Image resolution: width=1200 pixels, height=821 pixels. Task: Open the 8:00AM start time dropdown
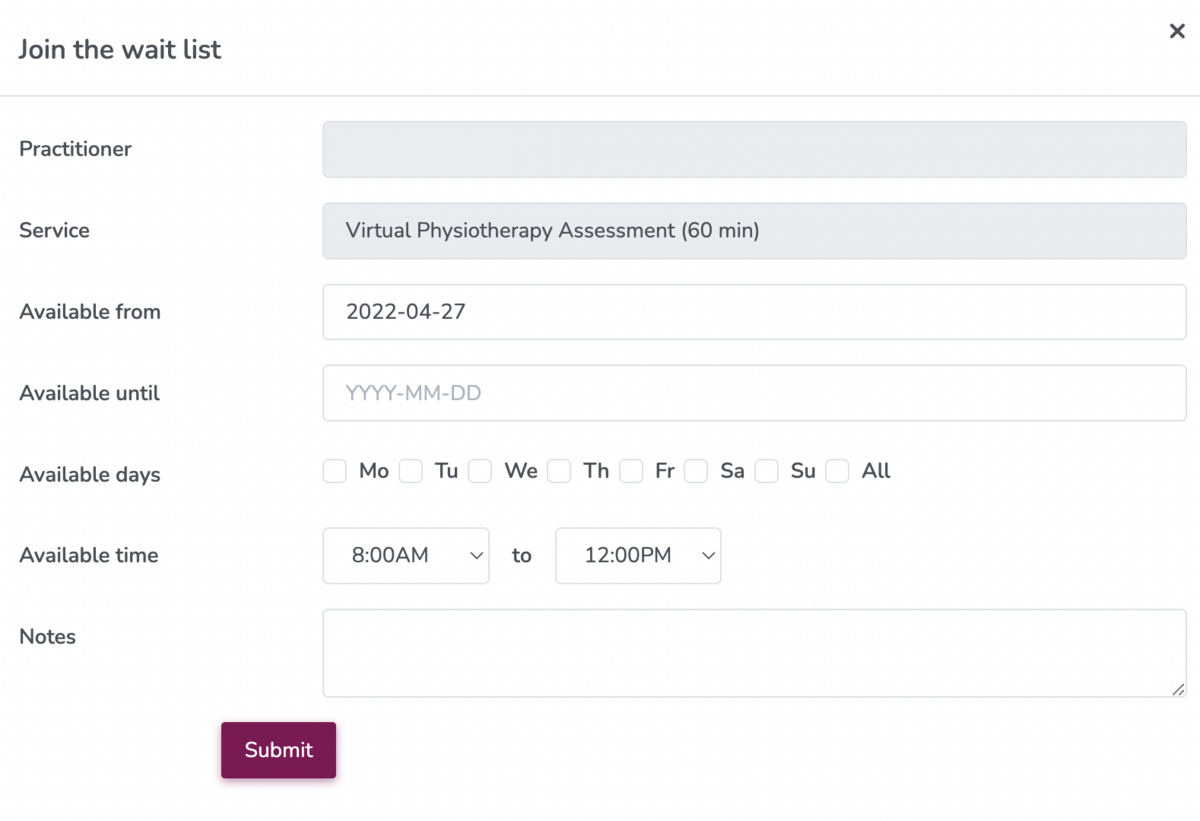[x=406, y=555]
